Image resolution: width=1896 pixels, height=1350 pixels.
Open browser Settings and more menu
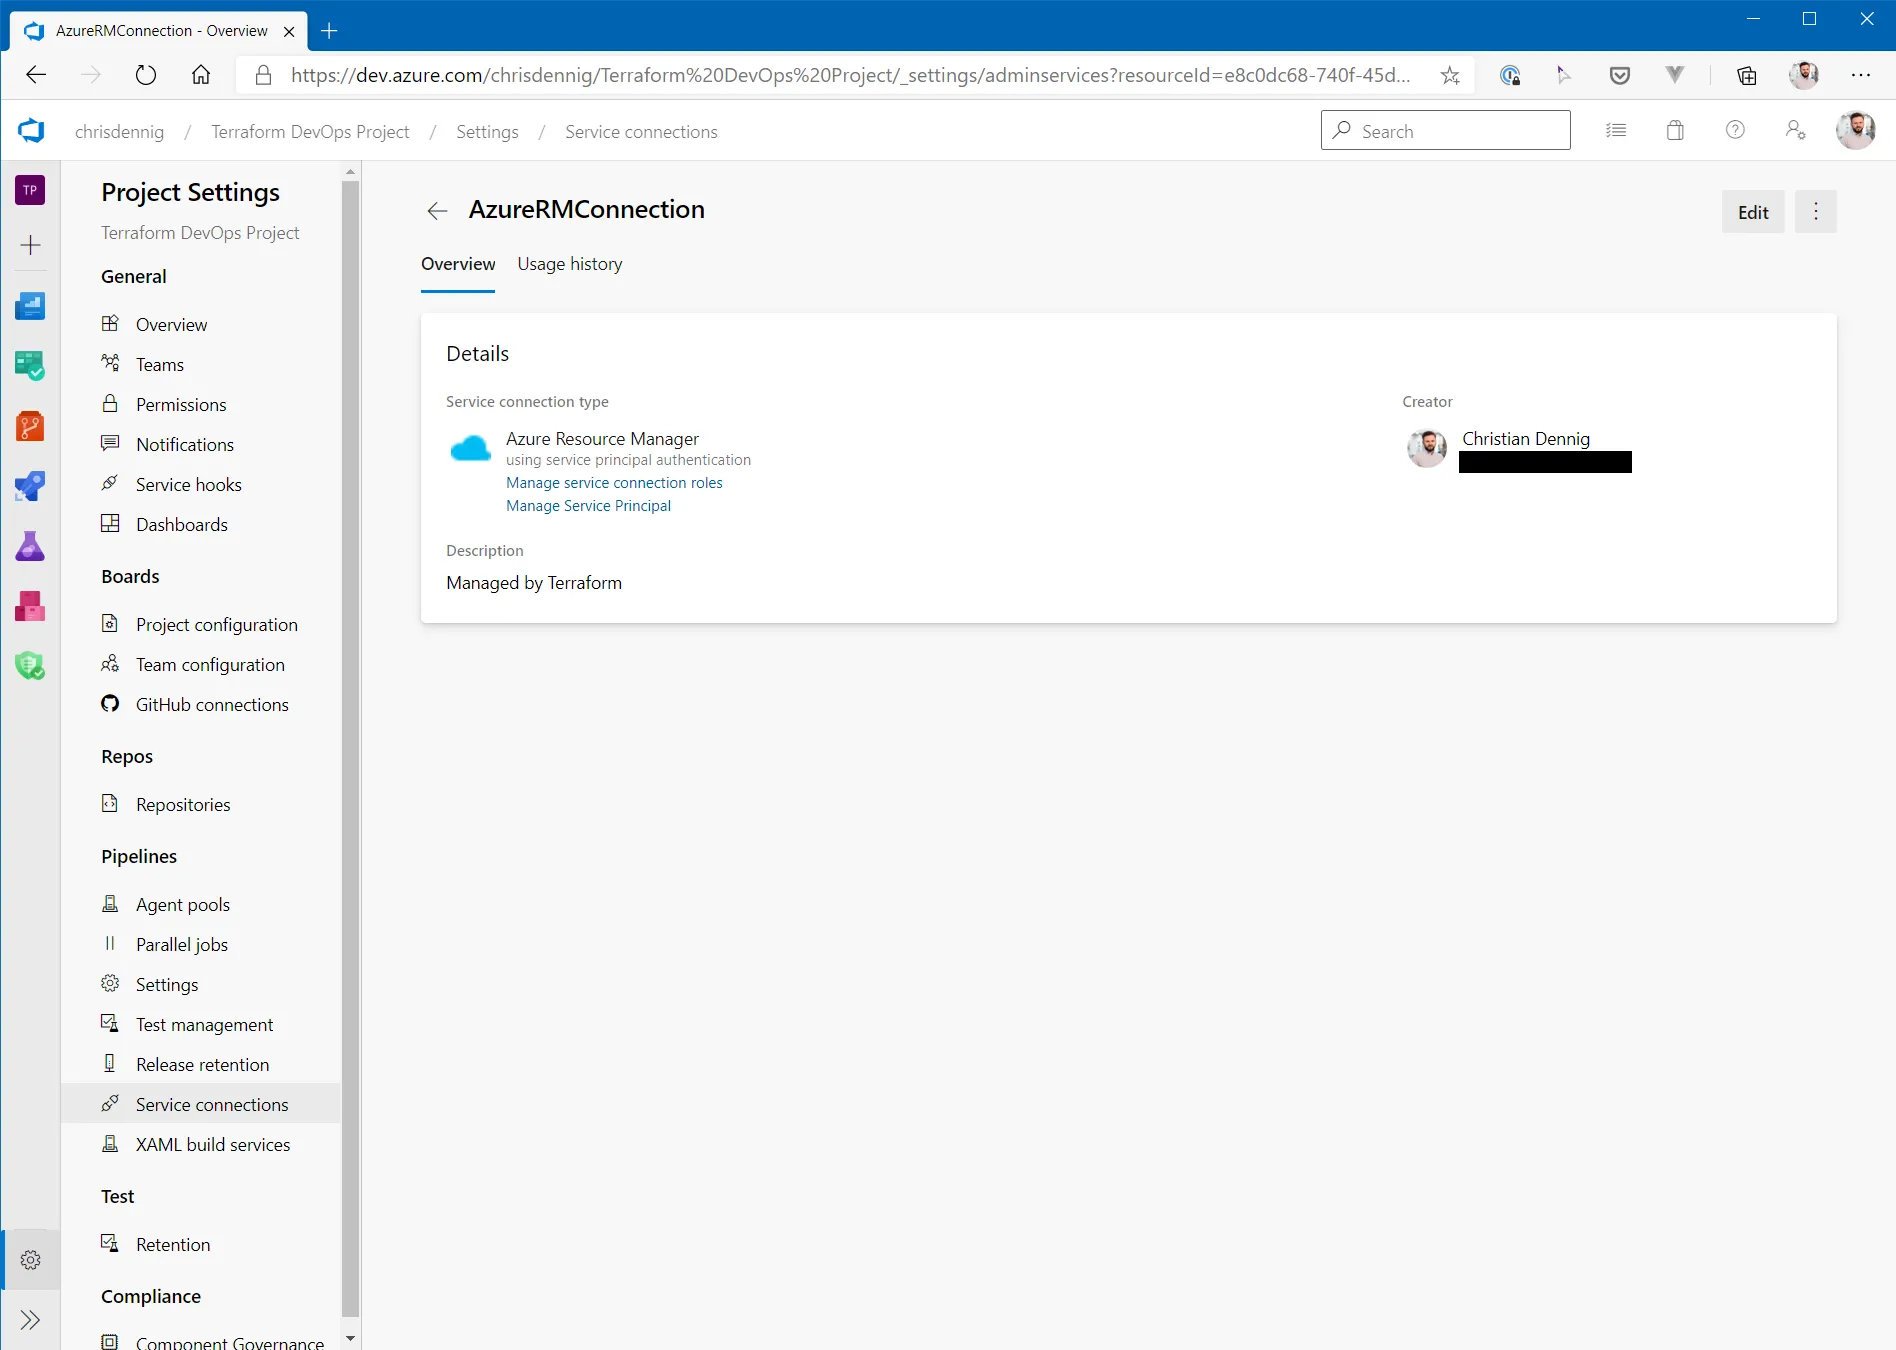[x=1860, y=75]
